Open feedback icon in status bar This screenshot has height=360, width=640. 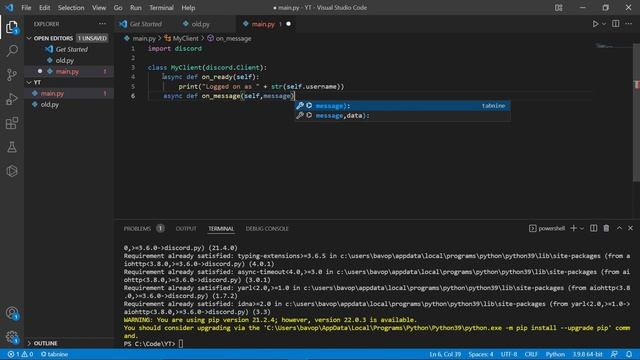tap(614, 354)
